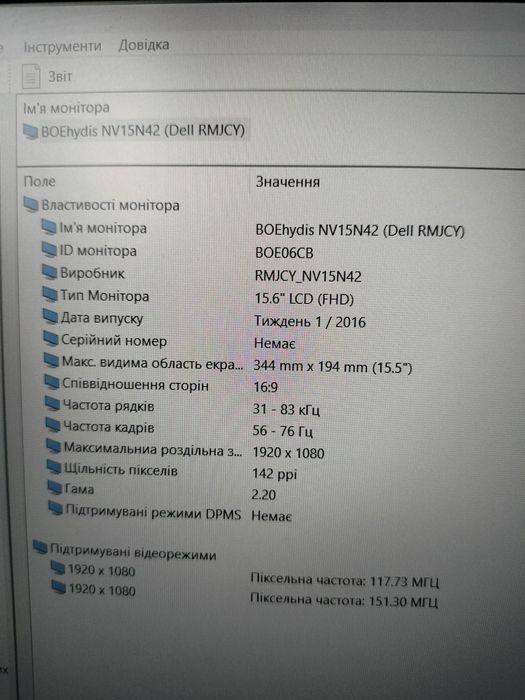Click value RMJCY_NV15N42
525x700 pixels.
click(308, 276)
